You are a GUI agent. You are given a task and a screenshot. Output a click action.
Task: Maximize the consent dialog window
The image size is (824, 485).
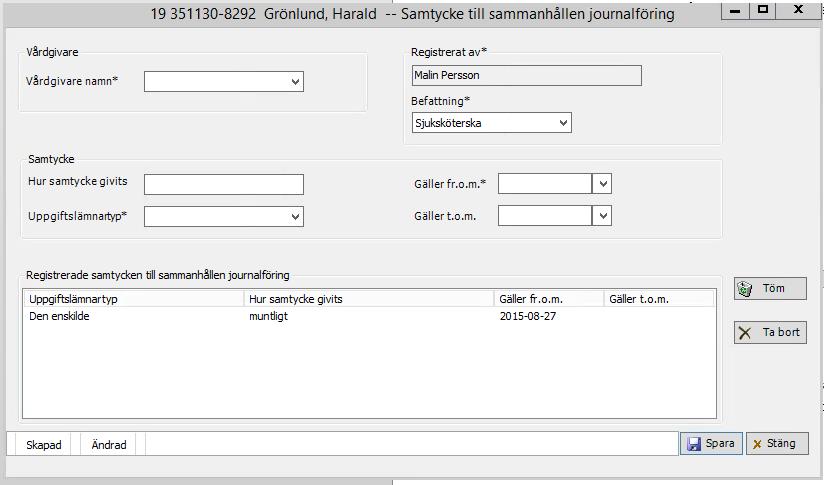[x=763, y=10]
